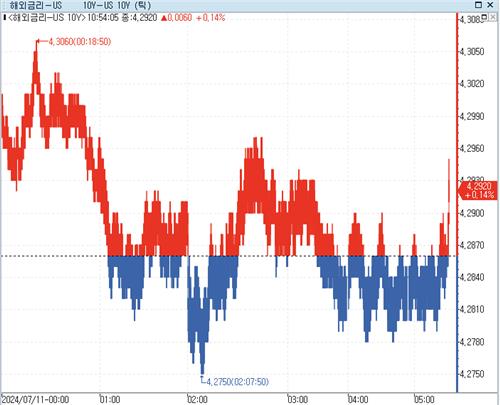The image size is (500, 405).
Task: Click the 4.3050 price axis label
Action: [472, 52]
